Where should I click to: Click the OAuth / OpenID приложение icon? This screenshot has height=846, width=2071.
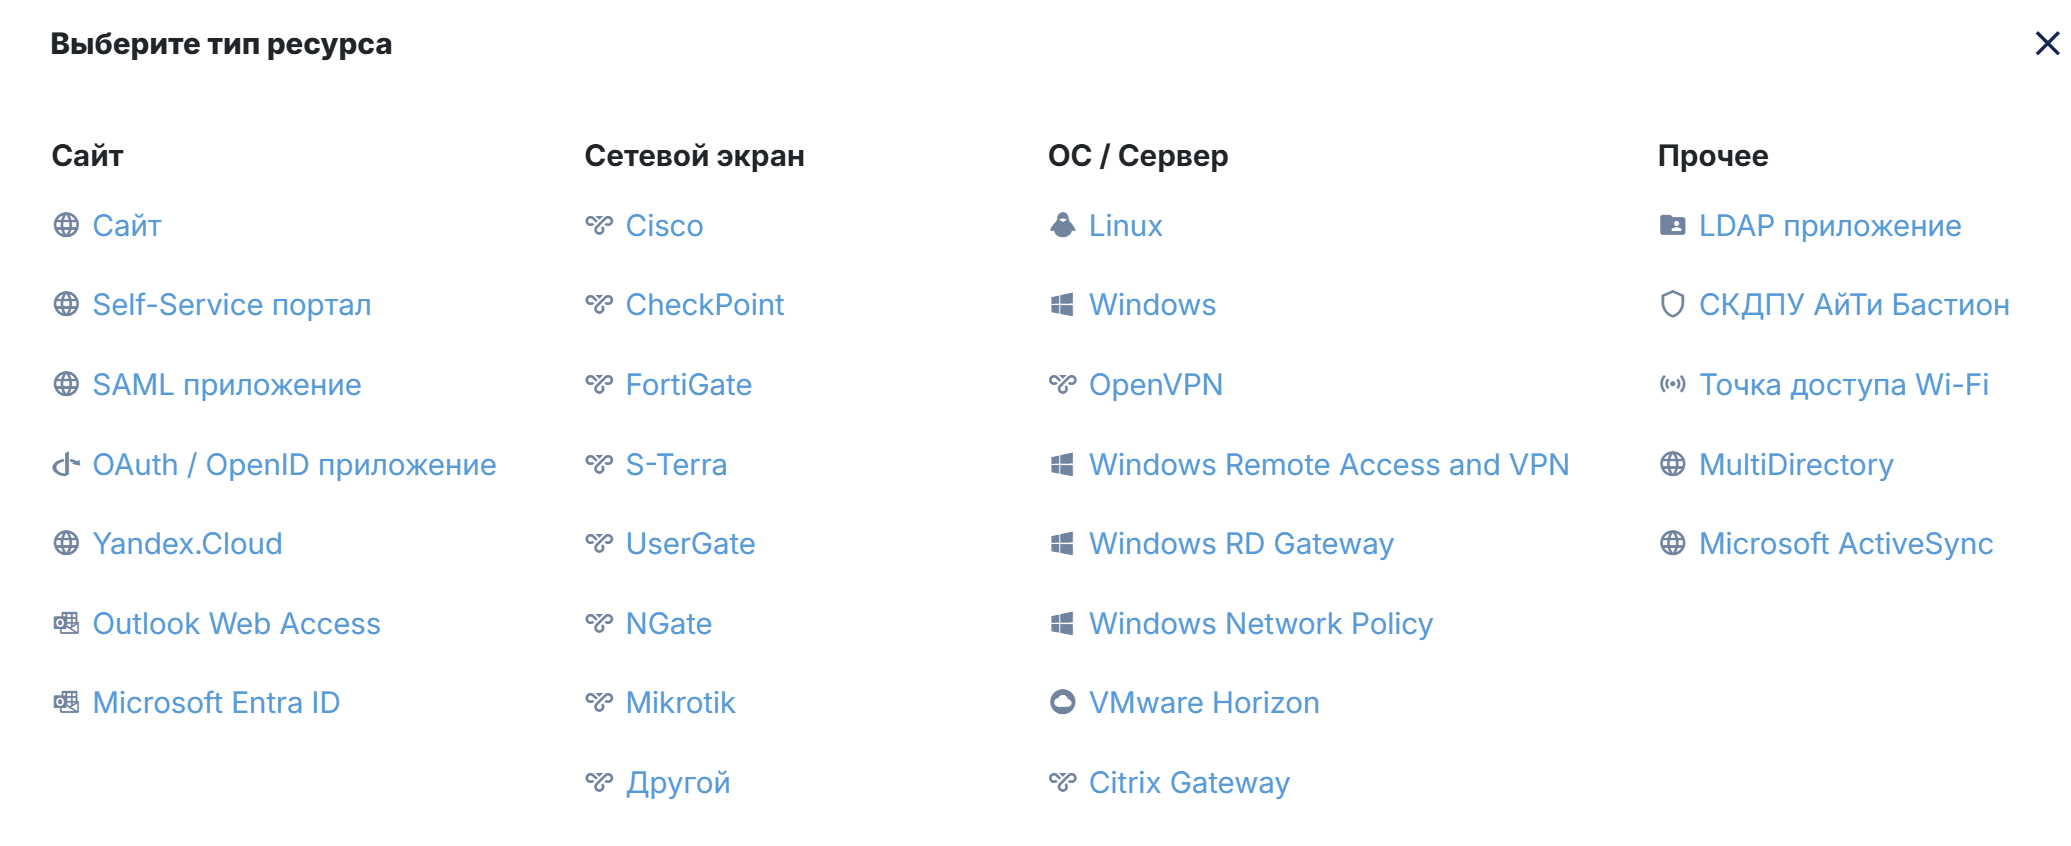[66, 464]
